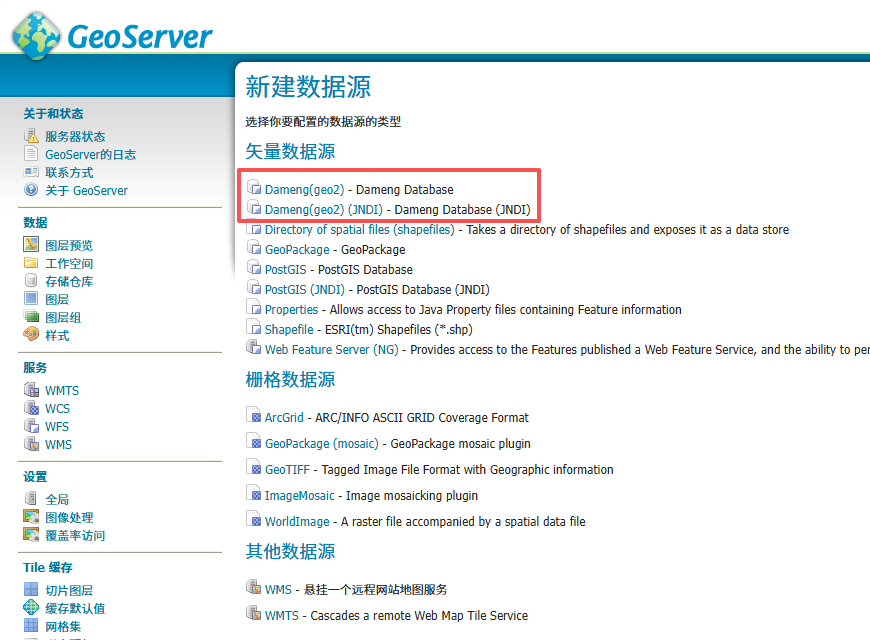The height and width of the screenshot is (640, 870).
Task: Click the WCS service icon
Action: 32,407
